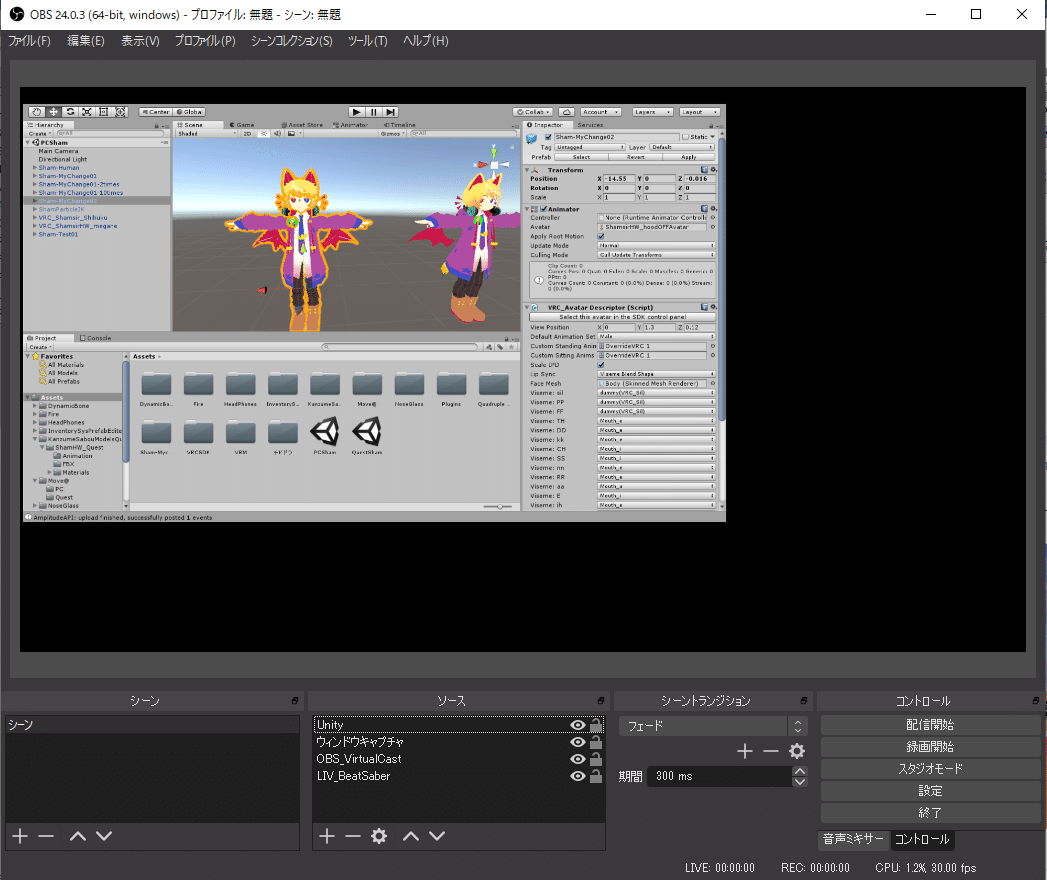The width and height of the screenshot is (1047, 880).
Task: Hide the Unity source with its eye icon
Action: 578,725
